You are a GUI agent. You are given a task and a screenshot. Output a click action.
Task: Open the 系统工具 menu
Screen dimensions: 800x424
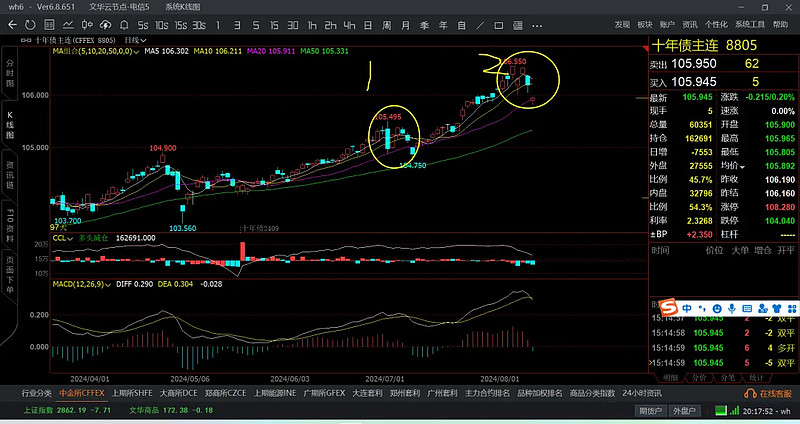(749, 24)
